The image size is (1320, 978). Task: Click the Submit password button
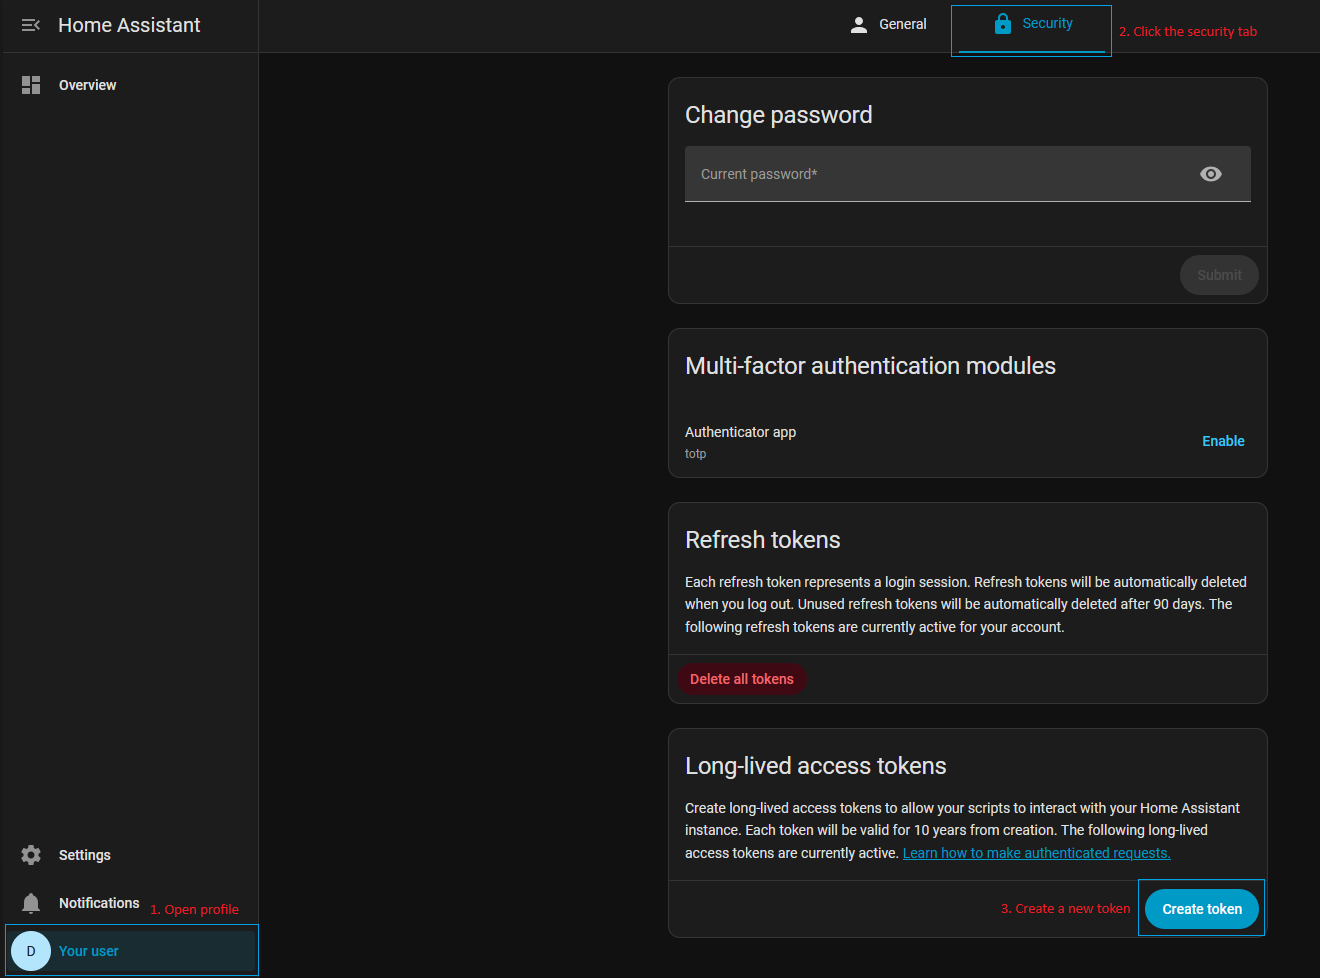(1219, 275)
